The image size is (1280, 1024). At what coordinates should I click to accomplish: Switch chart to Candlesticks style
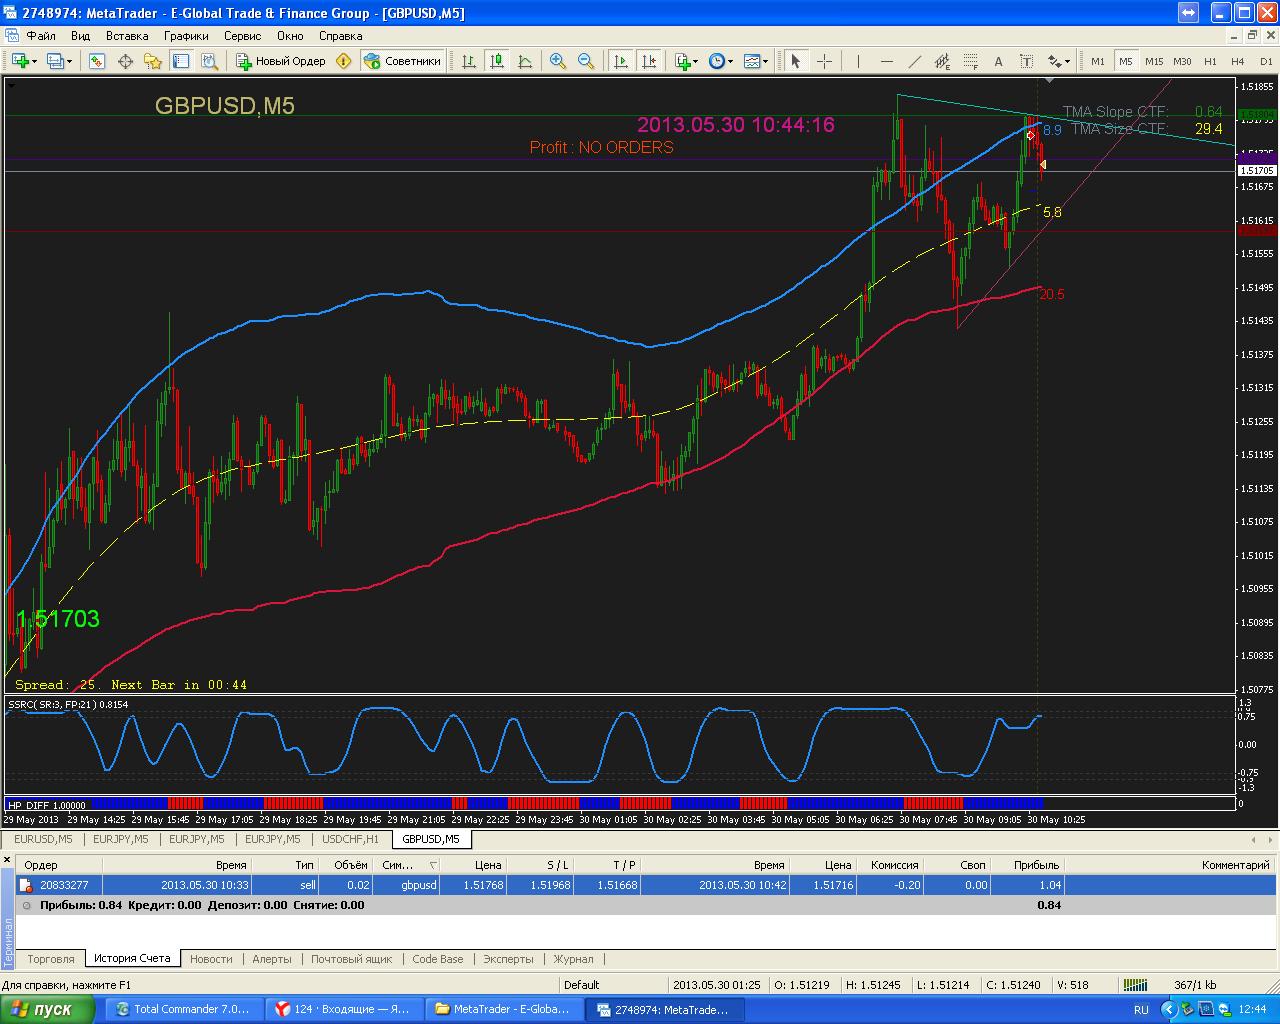click(497, 61)
